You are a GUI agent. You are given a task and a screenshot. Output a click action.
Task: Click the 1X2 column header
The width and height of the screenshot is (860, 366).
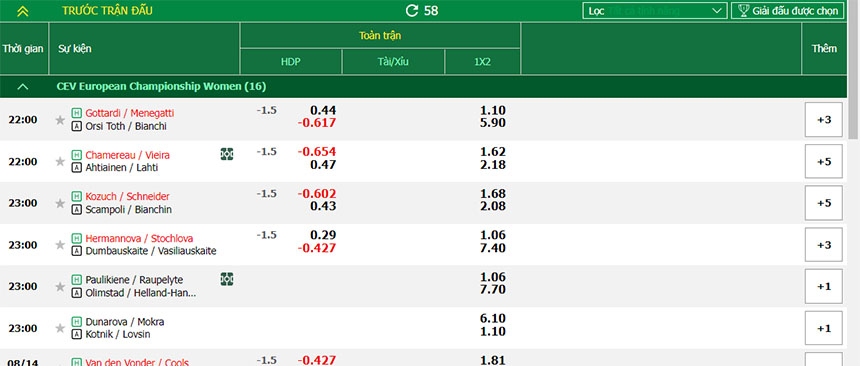pos(483,62)
